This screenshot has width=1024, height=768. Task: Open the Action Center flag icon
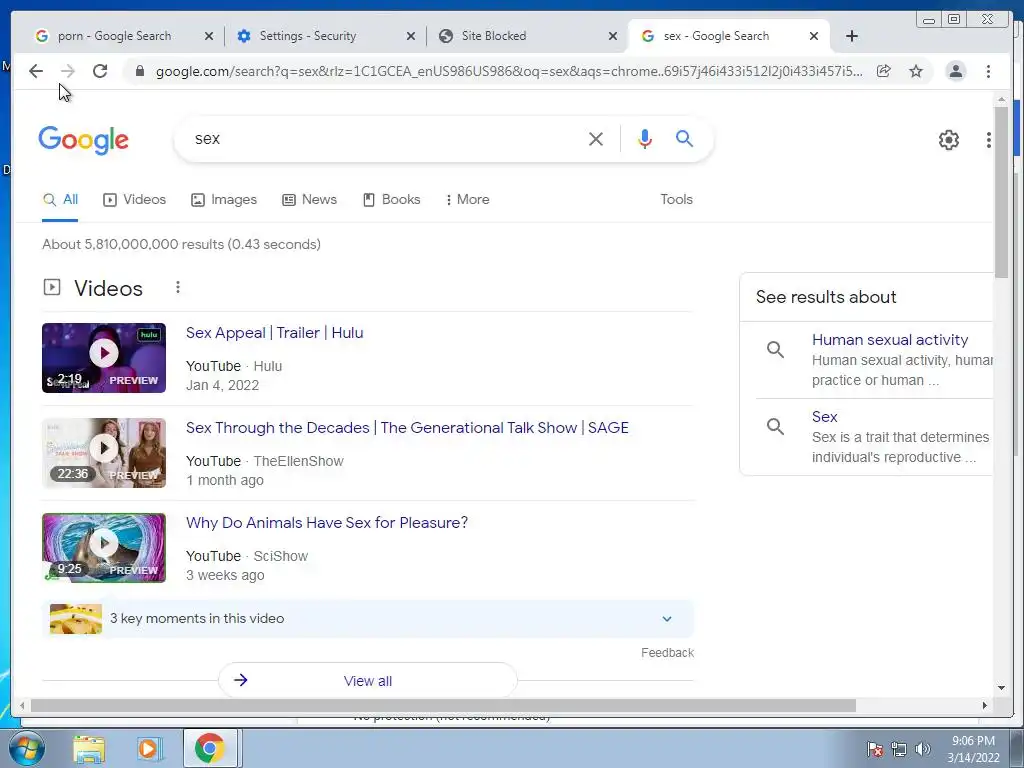[875, 749]
